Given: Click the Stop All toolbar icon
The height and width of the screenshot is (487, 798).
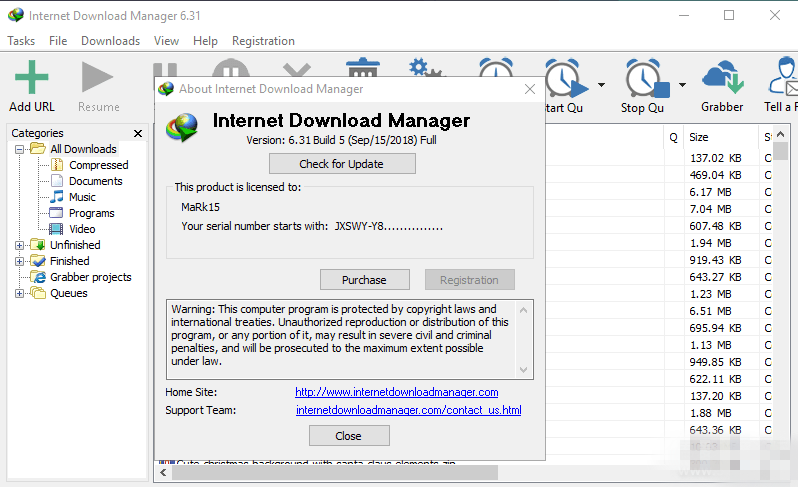Looking at the screenshot, I should point(231,68).
